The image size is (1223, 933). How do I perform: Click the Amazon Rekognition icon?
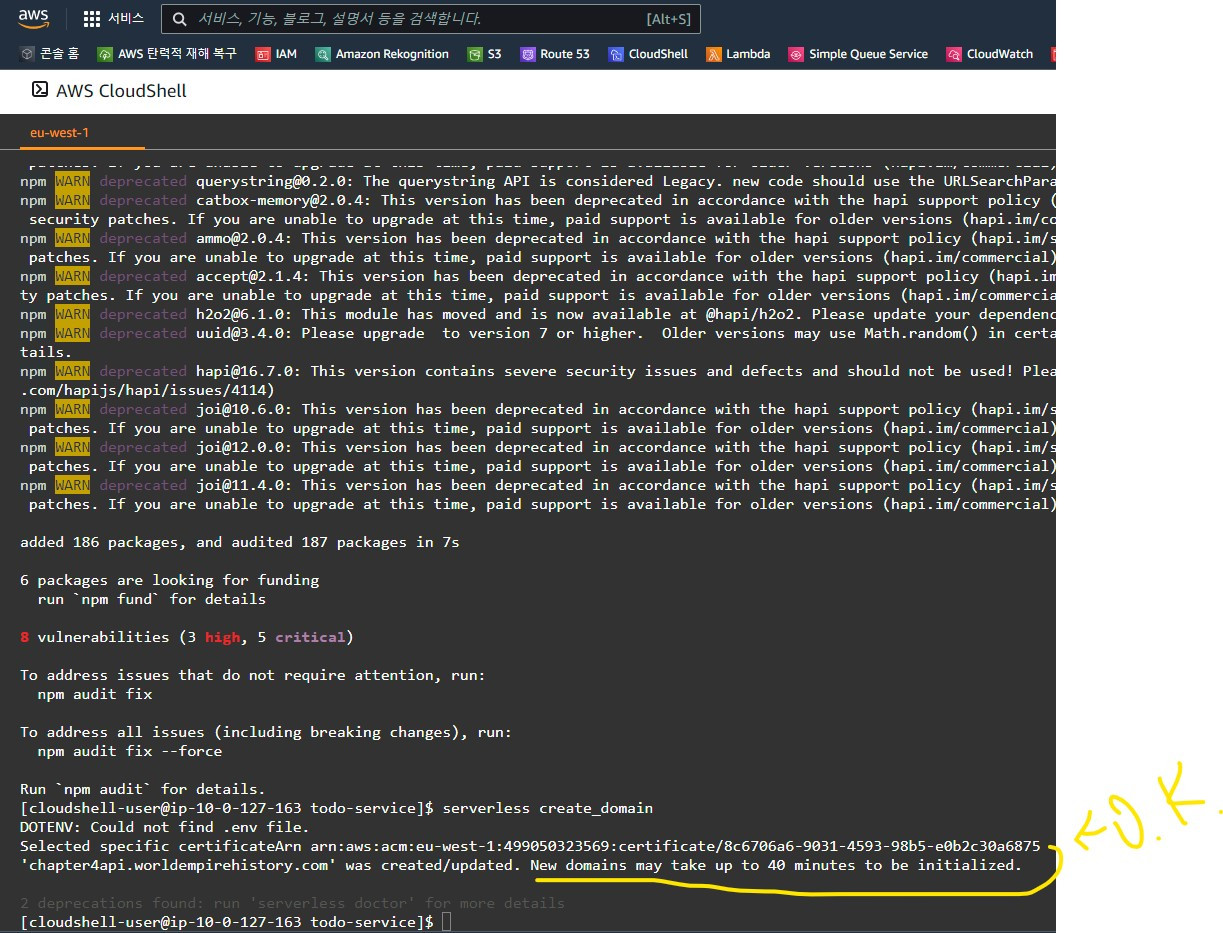[x=323, y=54]
